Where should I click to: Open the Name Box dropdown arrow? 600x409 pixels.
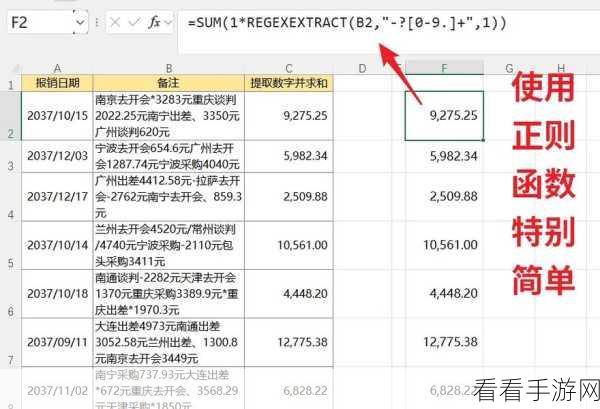point(80,23)
